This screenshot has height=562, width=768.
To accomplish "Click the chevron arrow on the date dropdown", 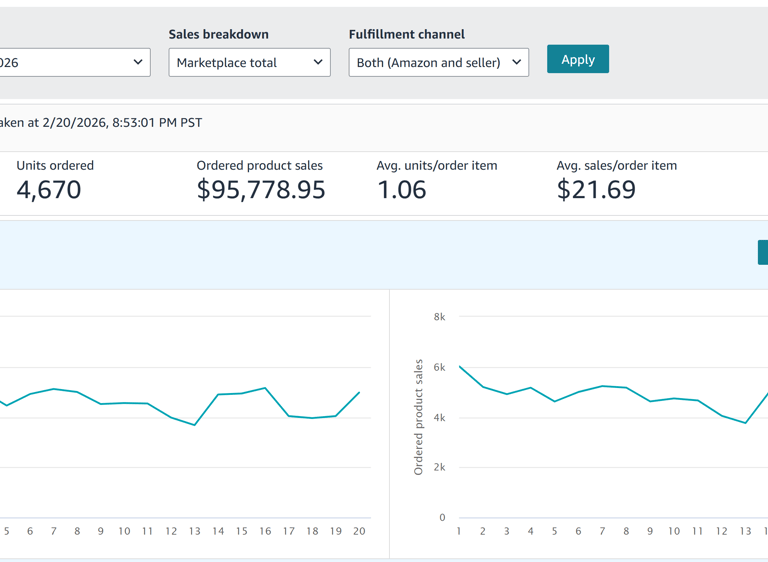I will [138, 62].
